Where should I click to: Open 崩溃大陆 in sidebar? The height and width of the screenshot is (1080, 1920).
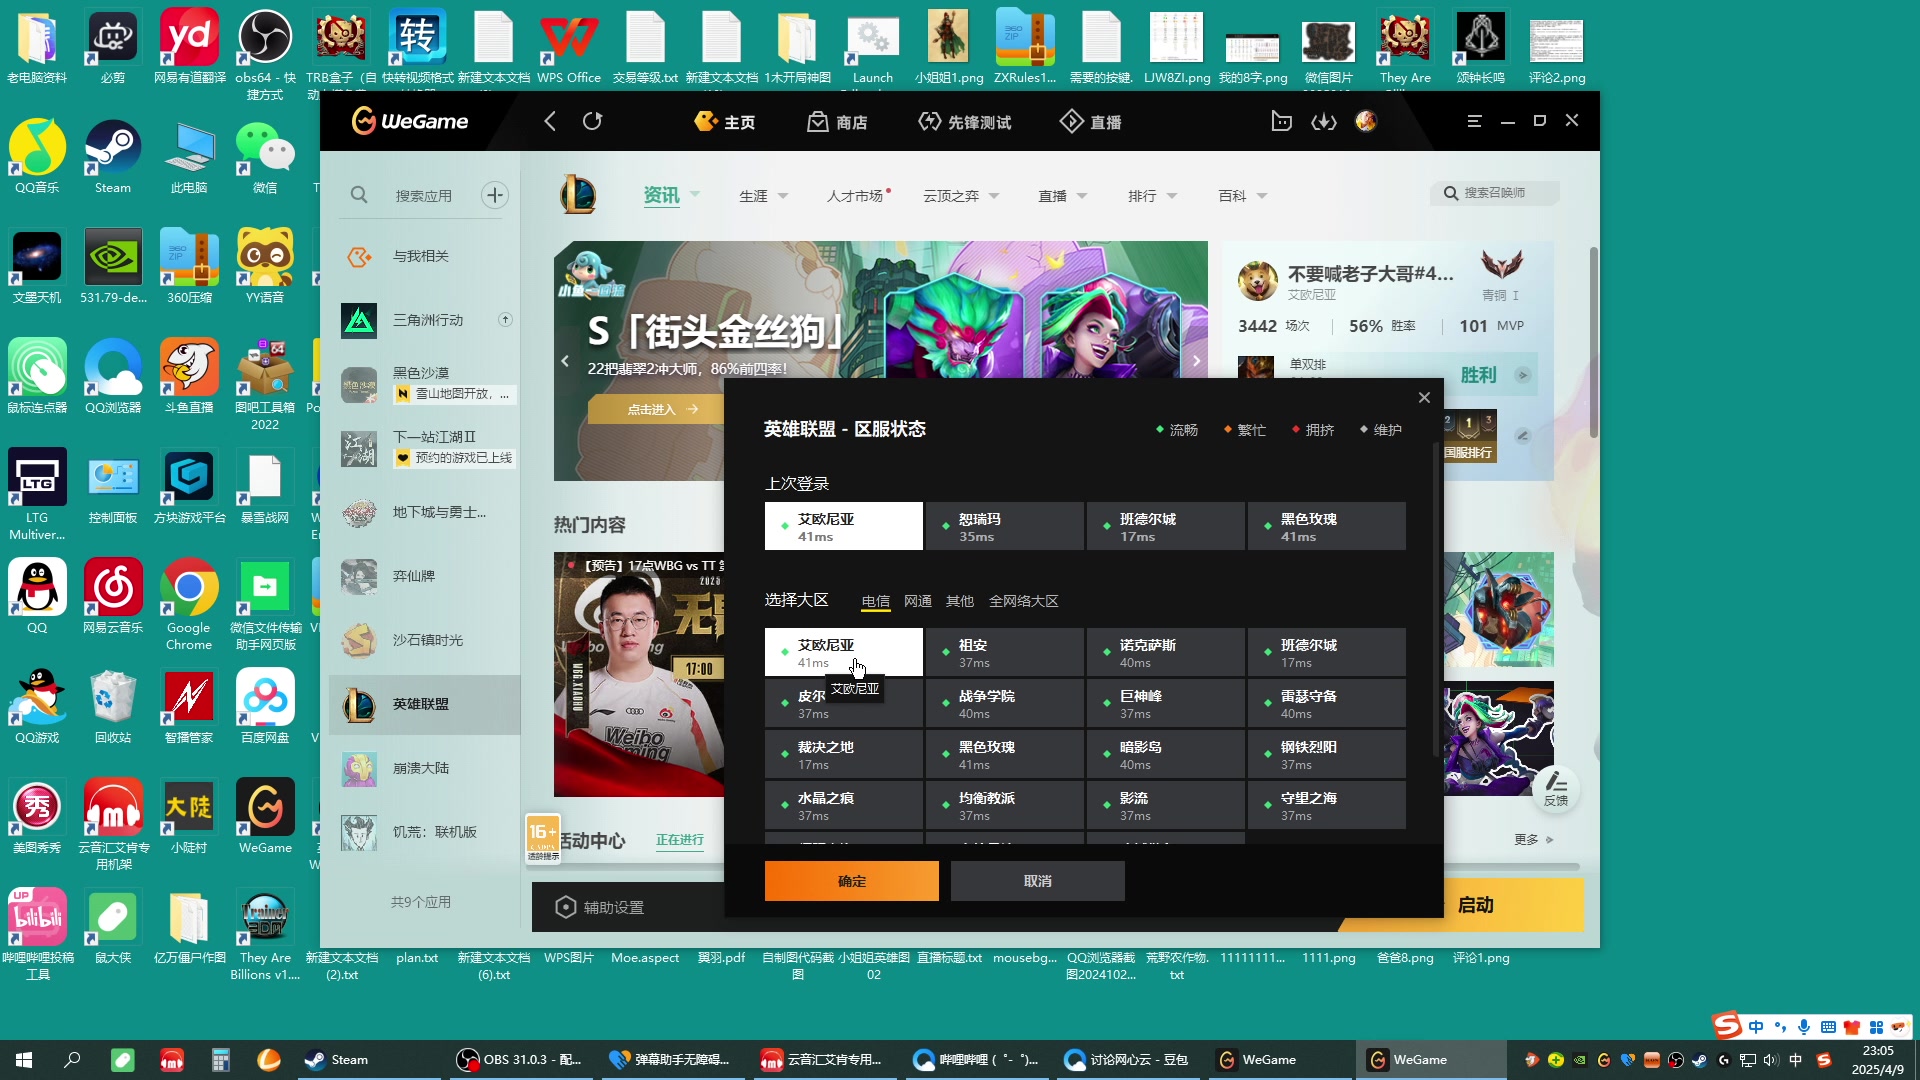click(425, 768)
